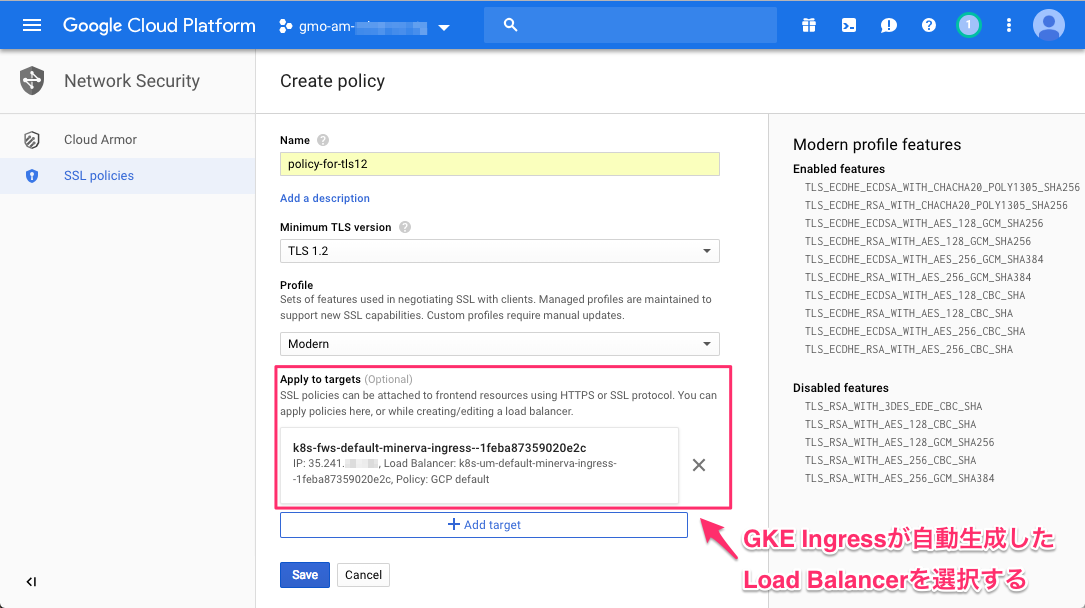Open the hamburger navigation menu
1085x608 pixels.
tap(32, 25)
